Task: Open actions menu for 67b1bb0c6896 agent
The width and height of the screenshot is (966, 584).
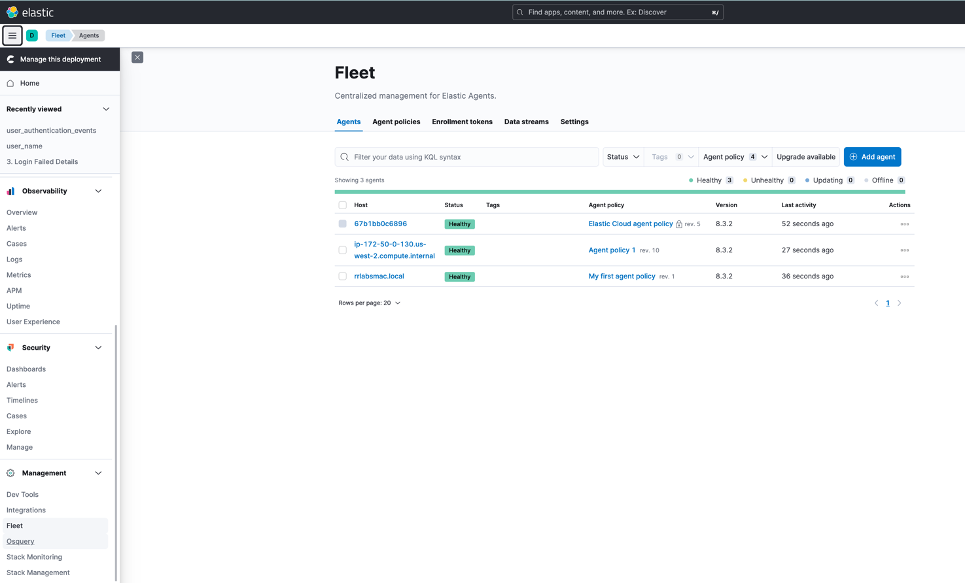Action: [x=904, y=224]
